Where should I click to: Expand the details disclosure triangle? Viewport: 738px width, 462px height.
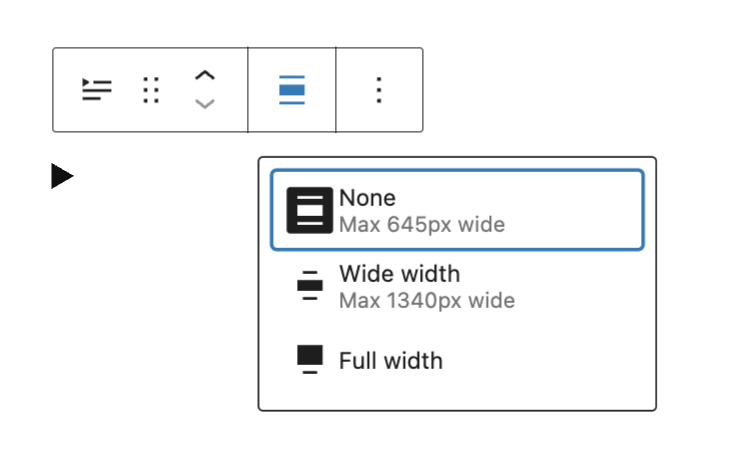click(x=62, y=177)
